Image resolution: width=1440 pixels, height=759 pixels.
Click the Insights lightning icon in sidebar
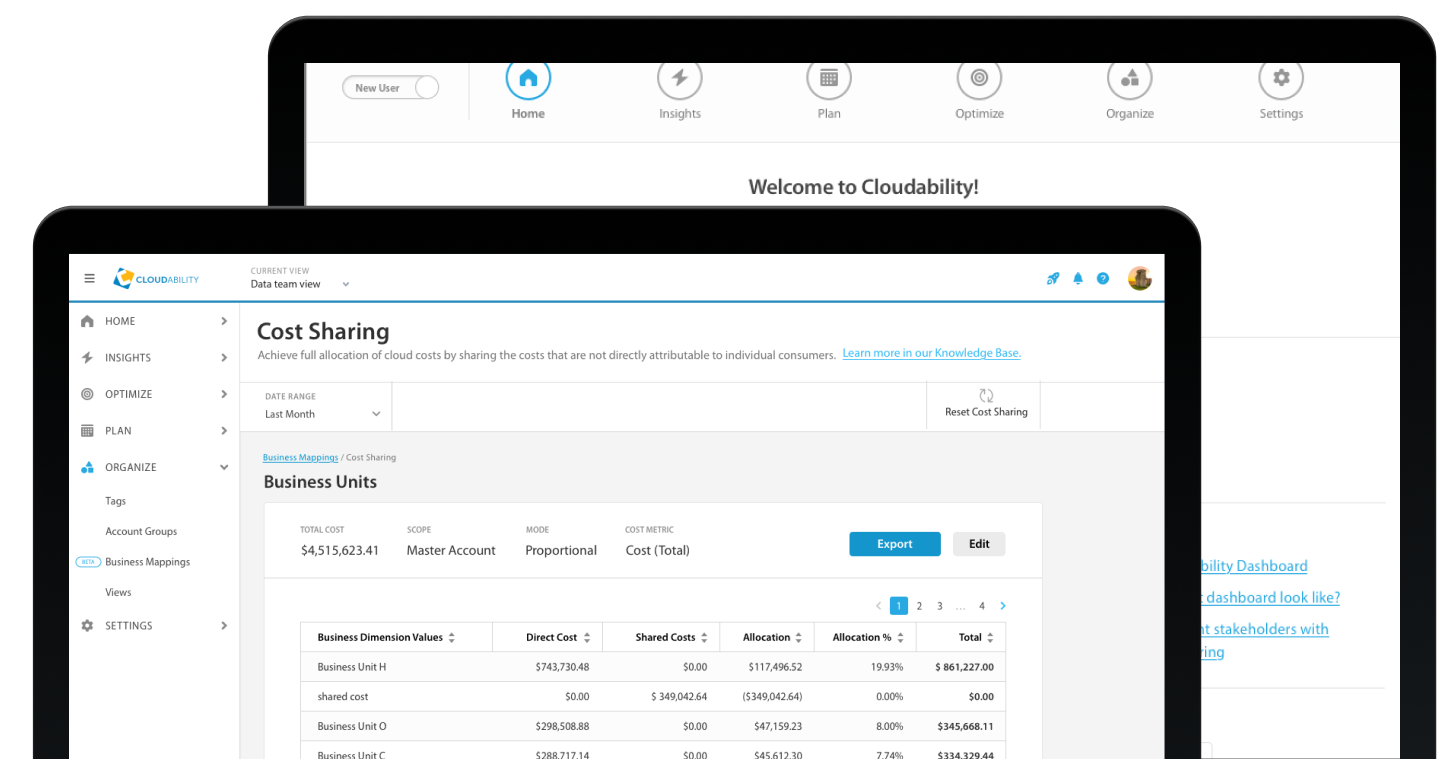pos(87,357)
